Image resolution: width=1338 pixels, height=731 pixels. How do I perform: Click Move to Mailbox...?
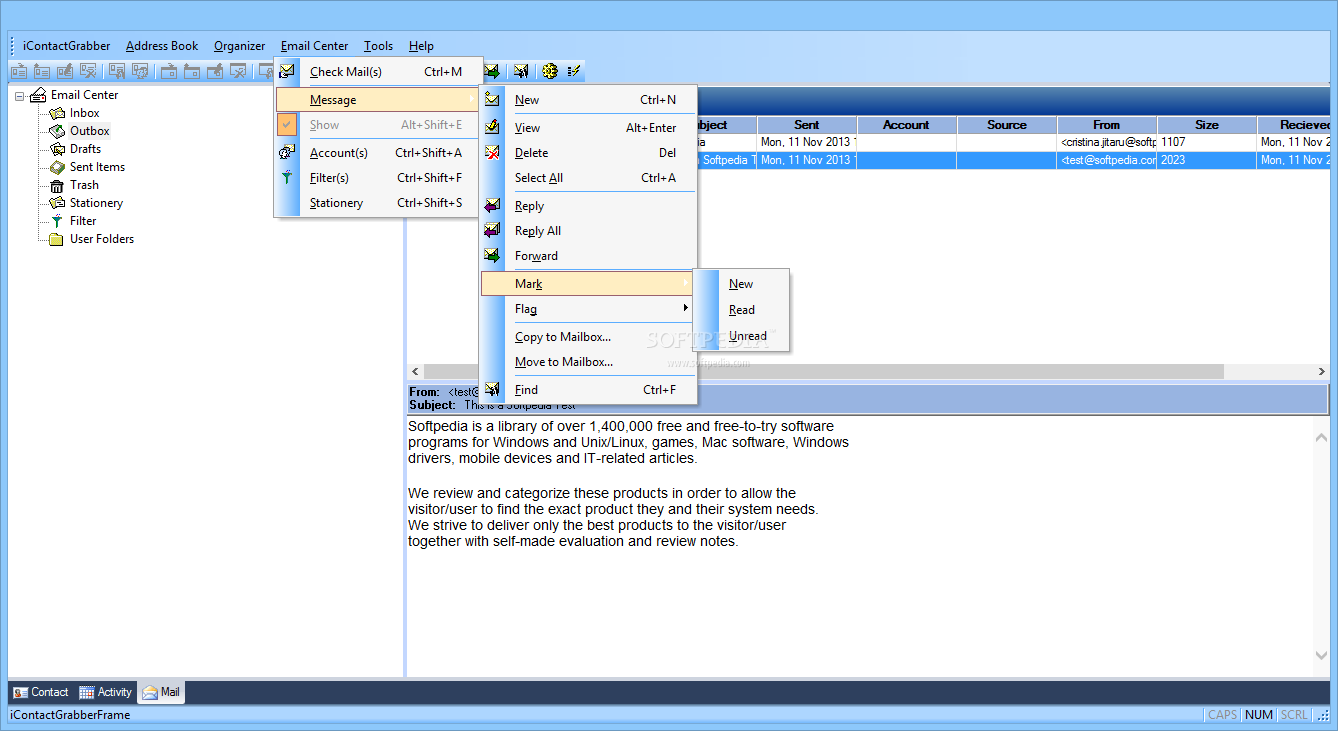tap(588, 362)
